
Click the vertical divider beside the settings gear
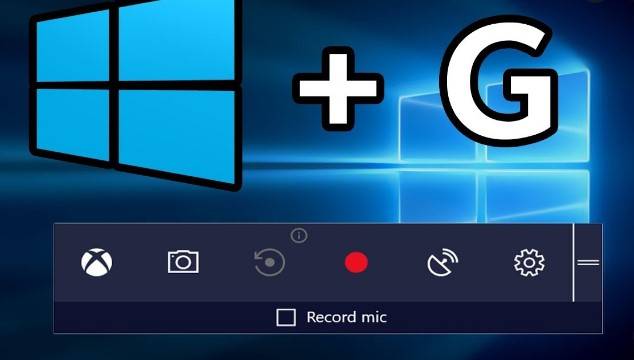[x=573, y=263]
